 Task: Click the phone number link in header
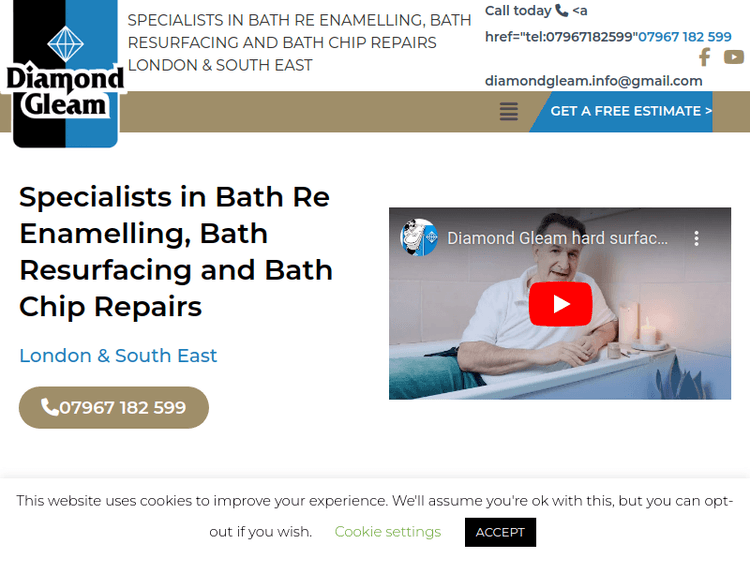click(684, 36)
